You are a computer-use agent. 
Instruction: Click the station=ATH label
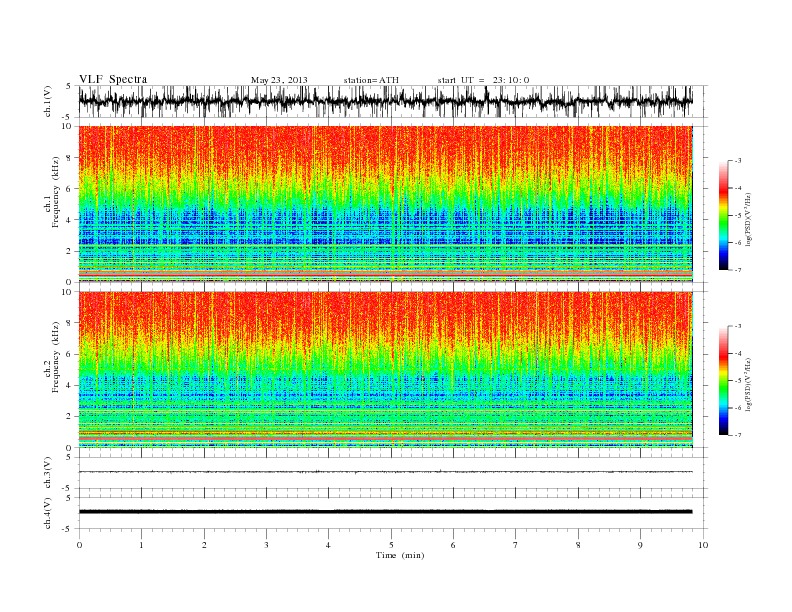[x=371, y=80]
